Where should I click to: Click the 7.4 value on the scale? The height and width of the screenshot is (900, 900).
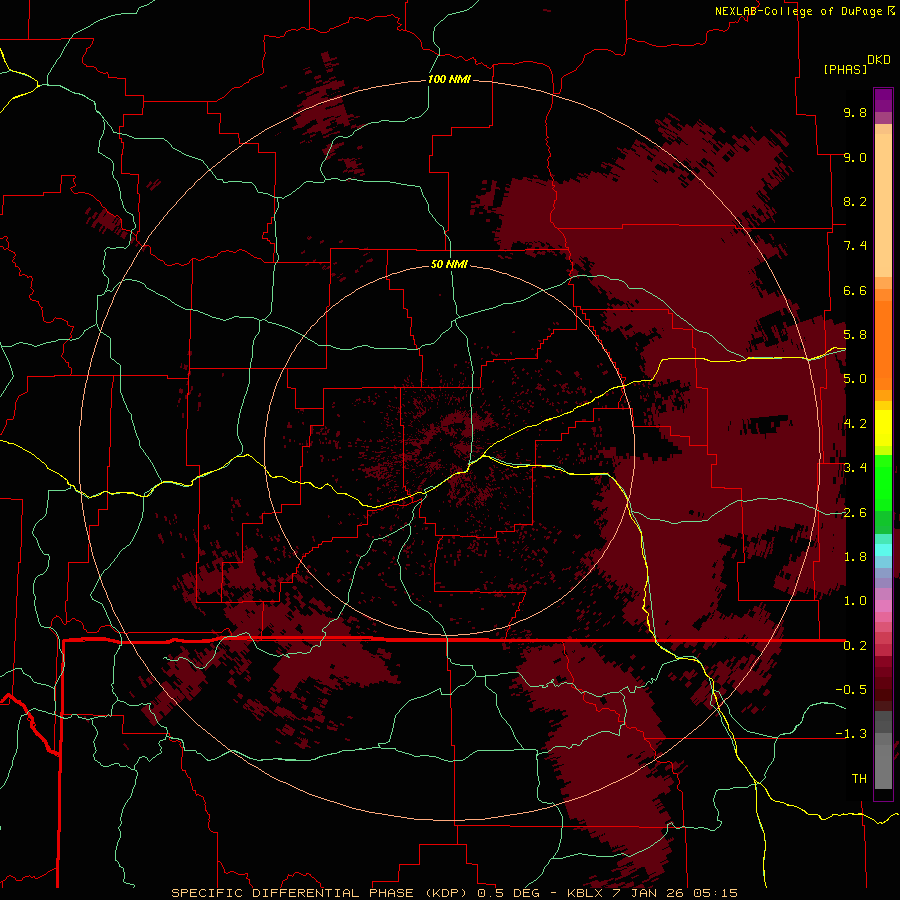point(855,246)
